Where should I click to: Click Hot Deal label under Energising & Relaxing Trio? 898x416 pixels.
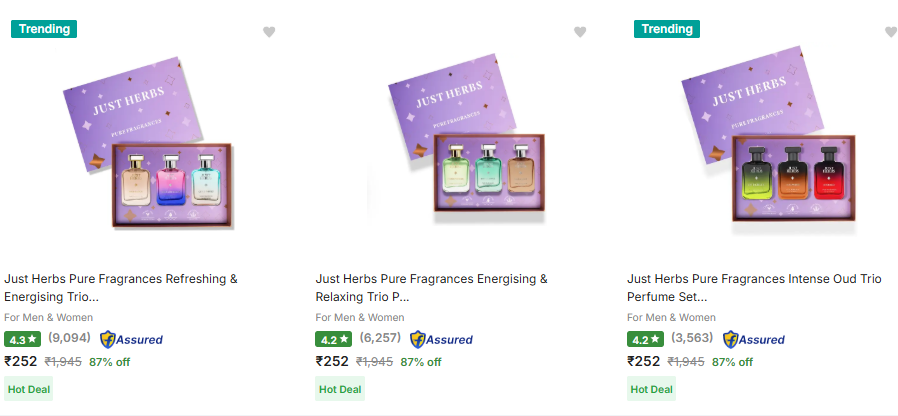[340, 389]
